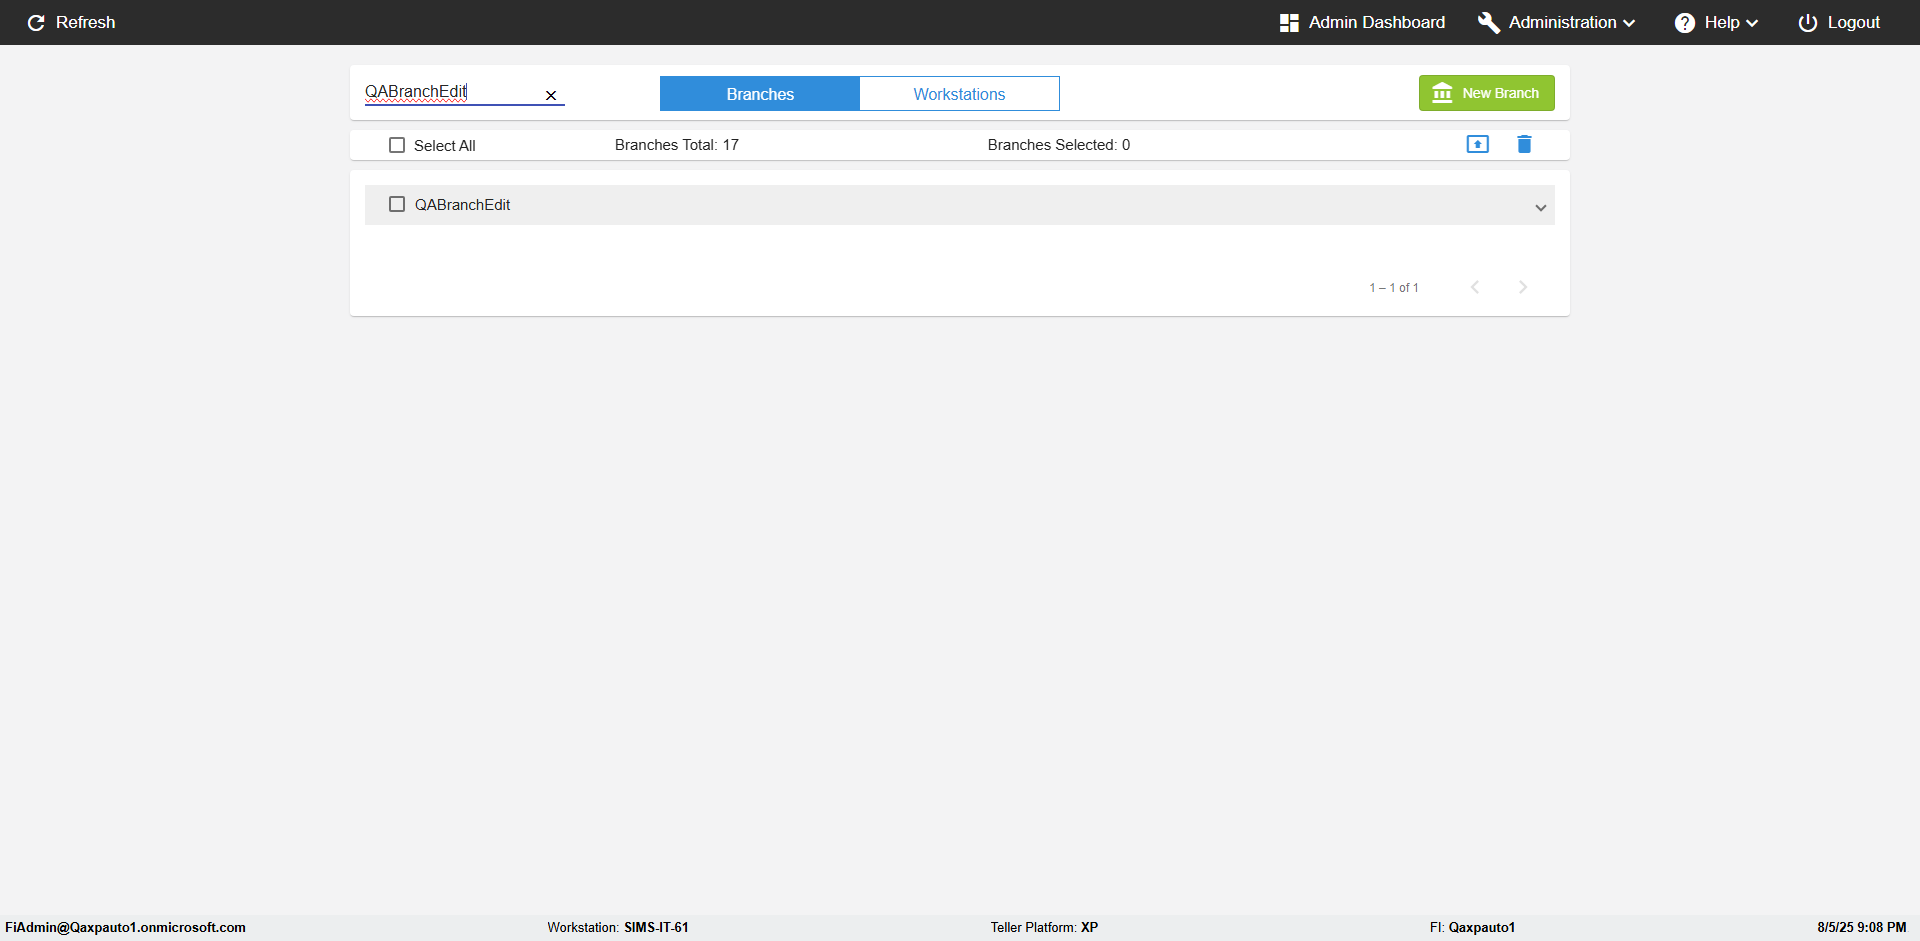The height and width of the screenshot is (941, 1920).
Task: Go to next page arrow
Action: click(x=1523, y=287)
